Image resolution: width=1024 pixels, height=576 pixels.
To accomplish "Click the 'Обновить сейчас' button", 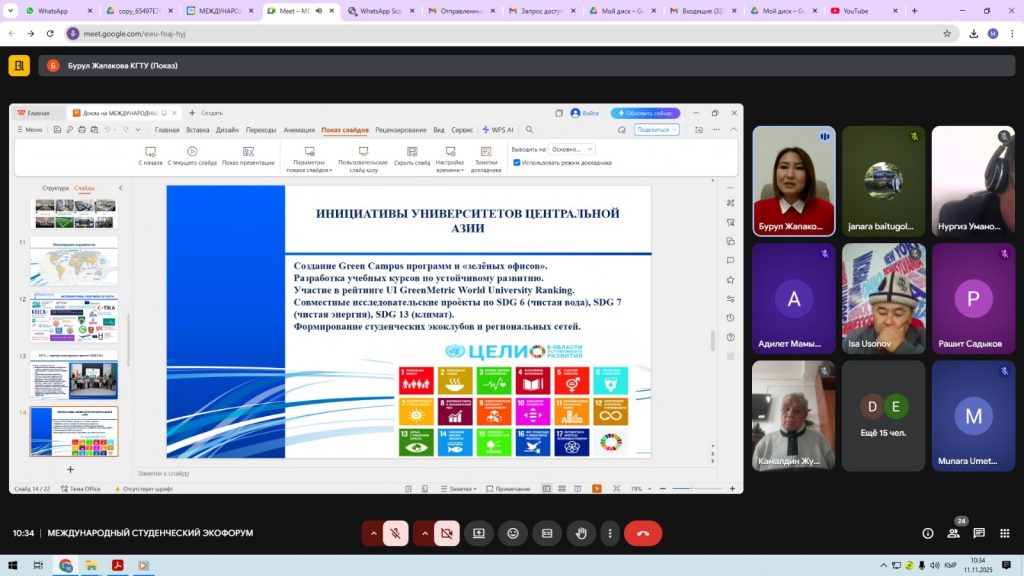I will (646, 113).
